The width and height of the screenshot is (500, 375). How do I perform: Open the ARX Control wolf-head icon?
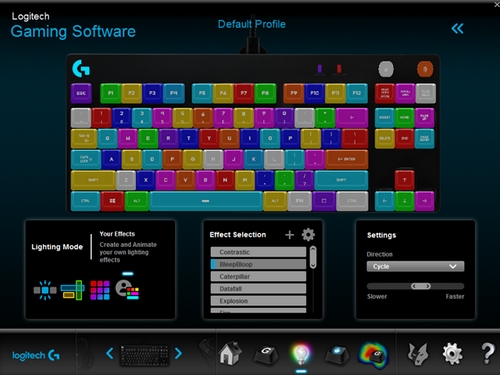[x=418, y=354]
